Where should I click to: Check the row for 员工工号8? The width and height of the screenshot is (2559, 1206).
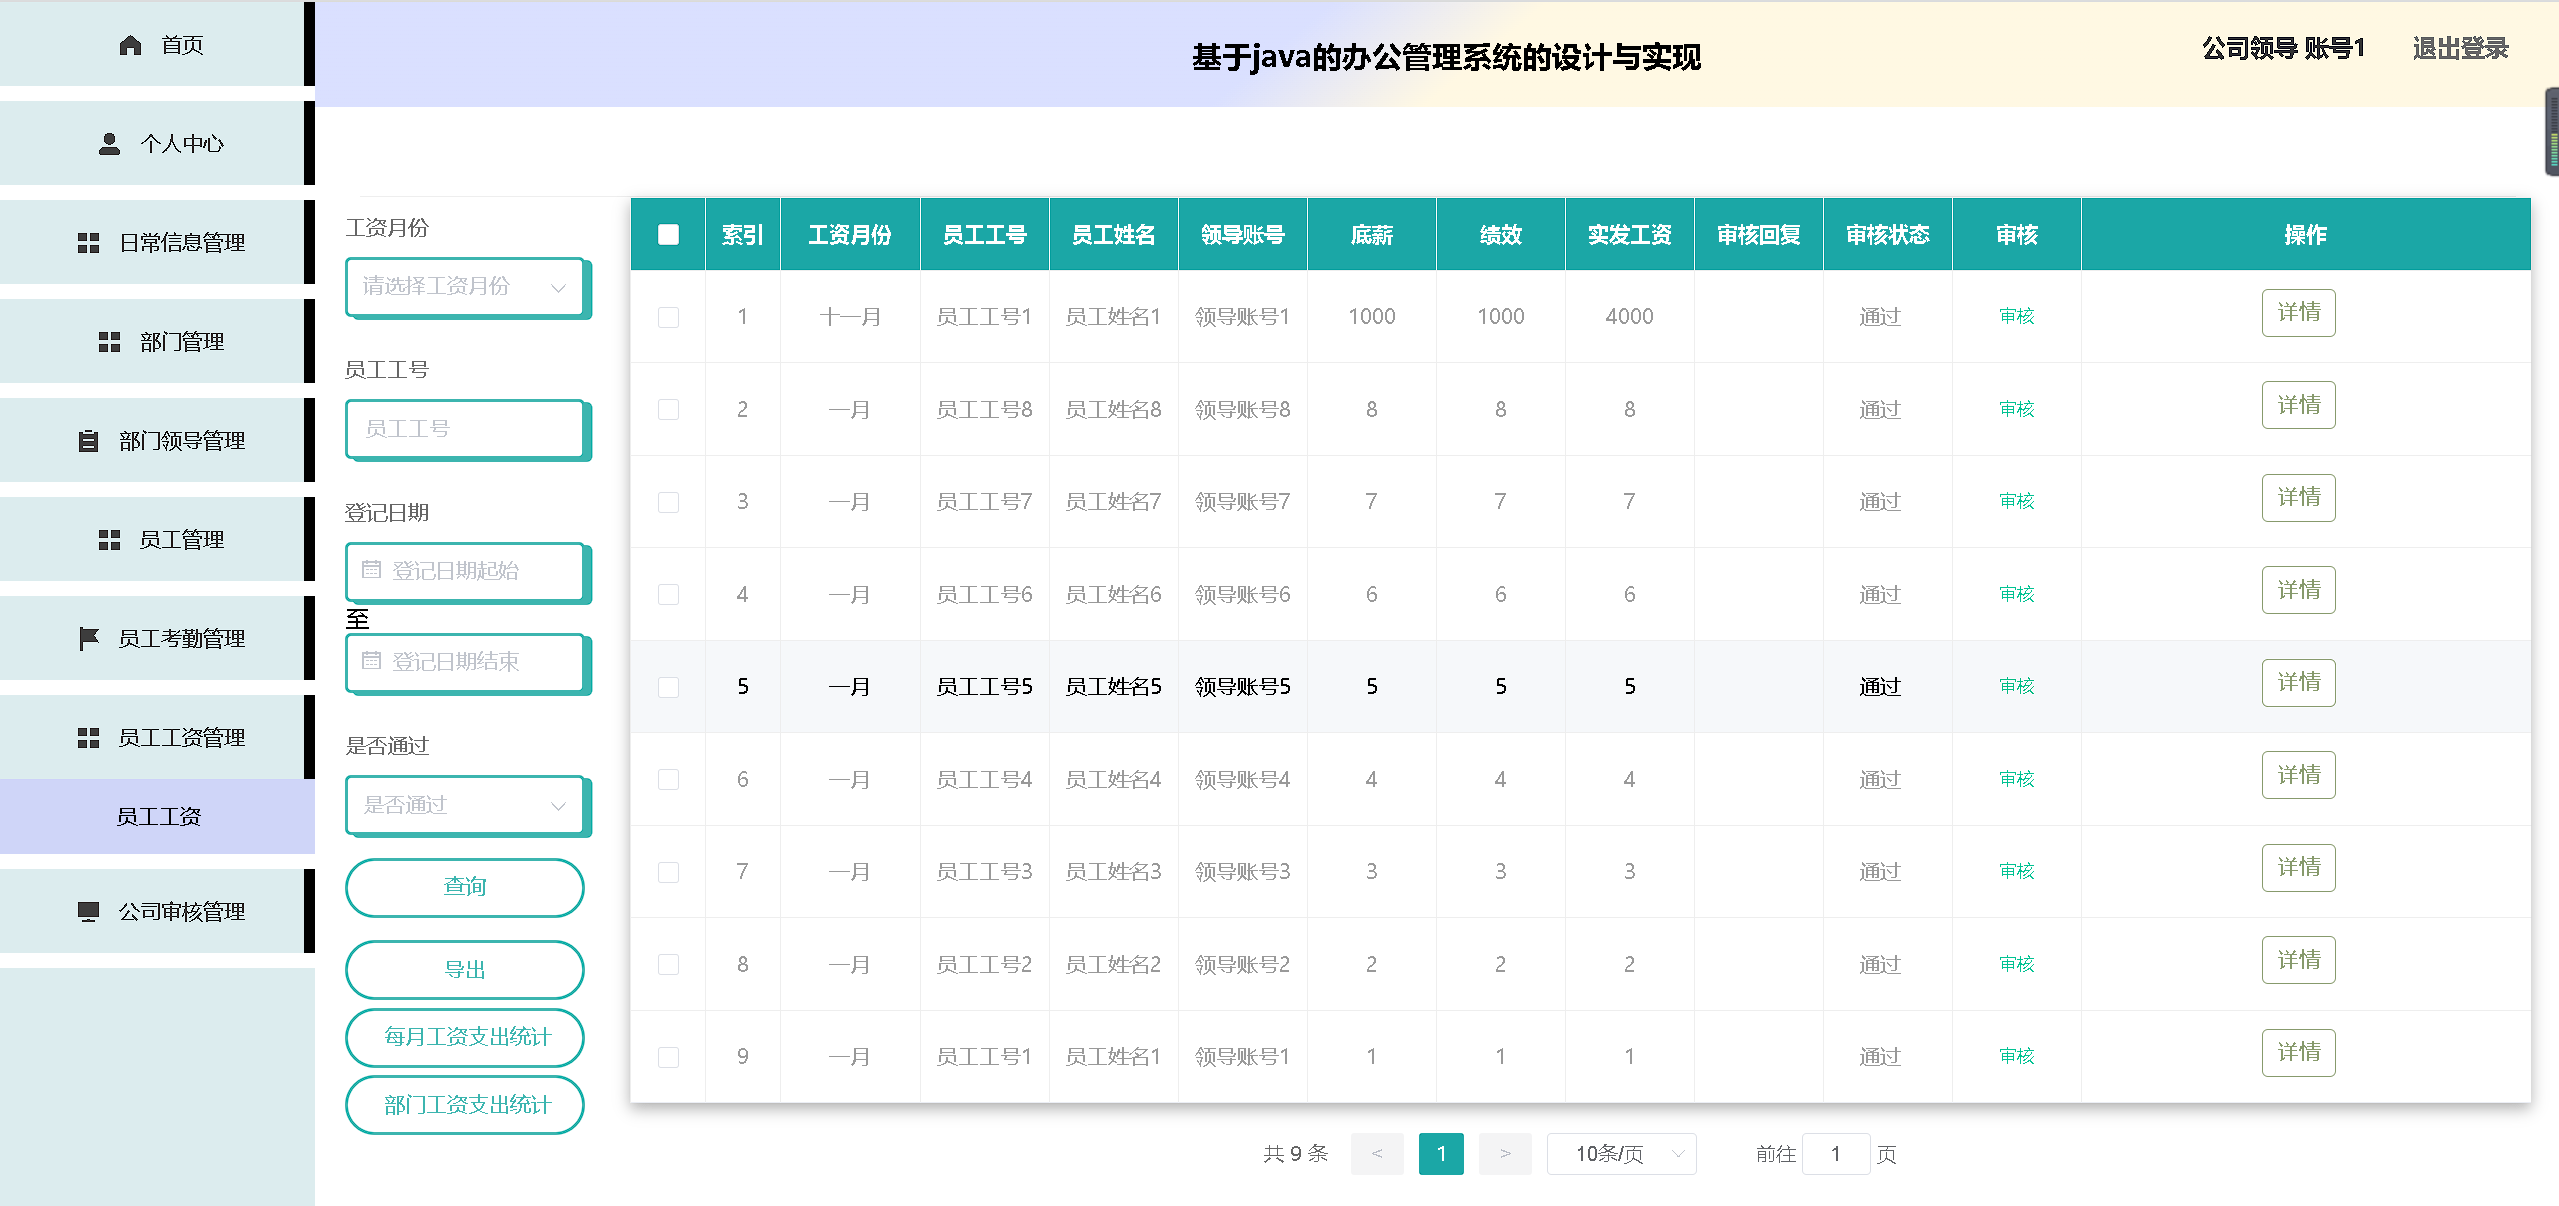668,410
